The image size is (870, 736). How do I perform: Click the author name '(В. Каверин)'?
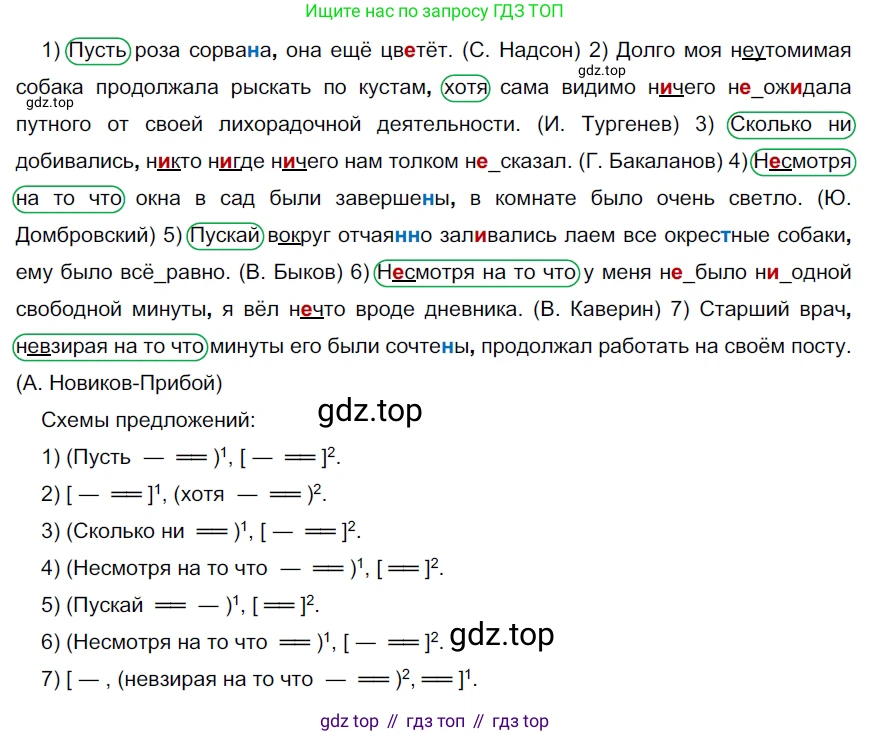597,309
